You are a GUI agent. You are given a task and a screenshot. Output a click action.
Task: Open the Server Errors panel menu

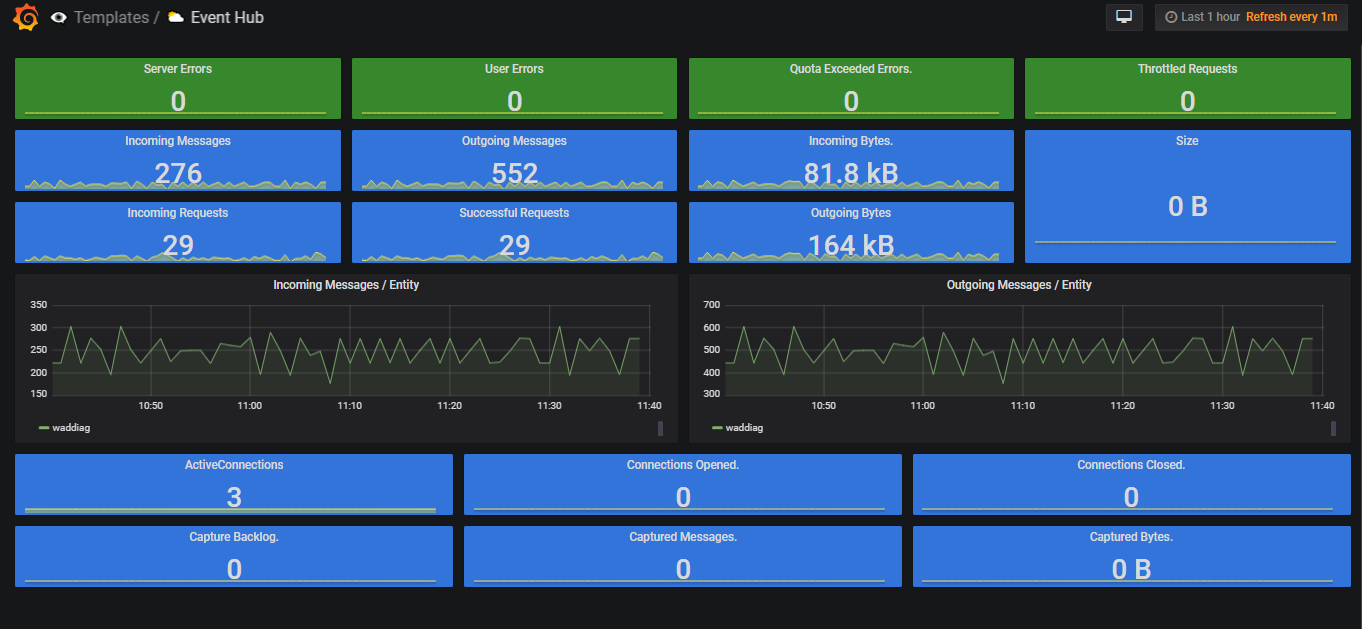177,68
